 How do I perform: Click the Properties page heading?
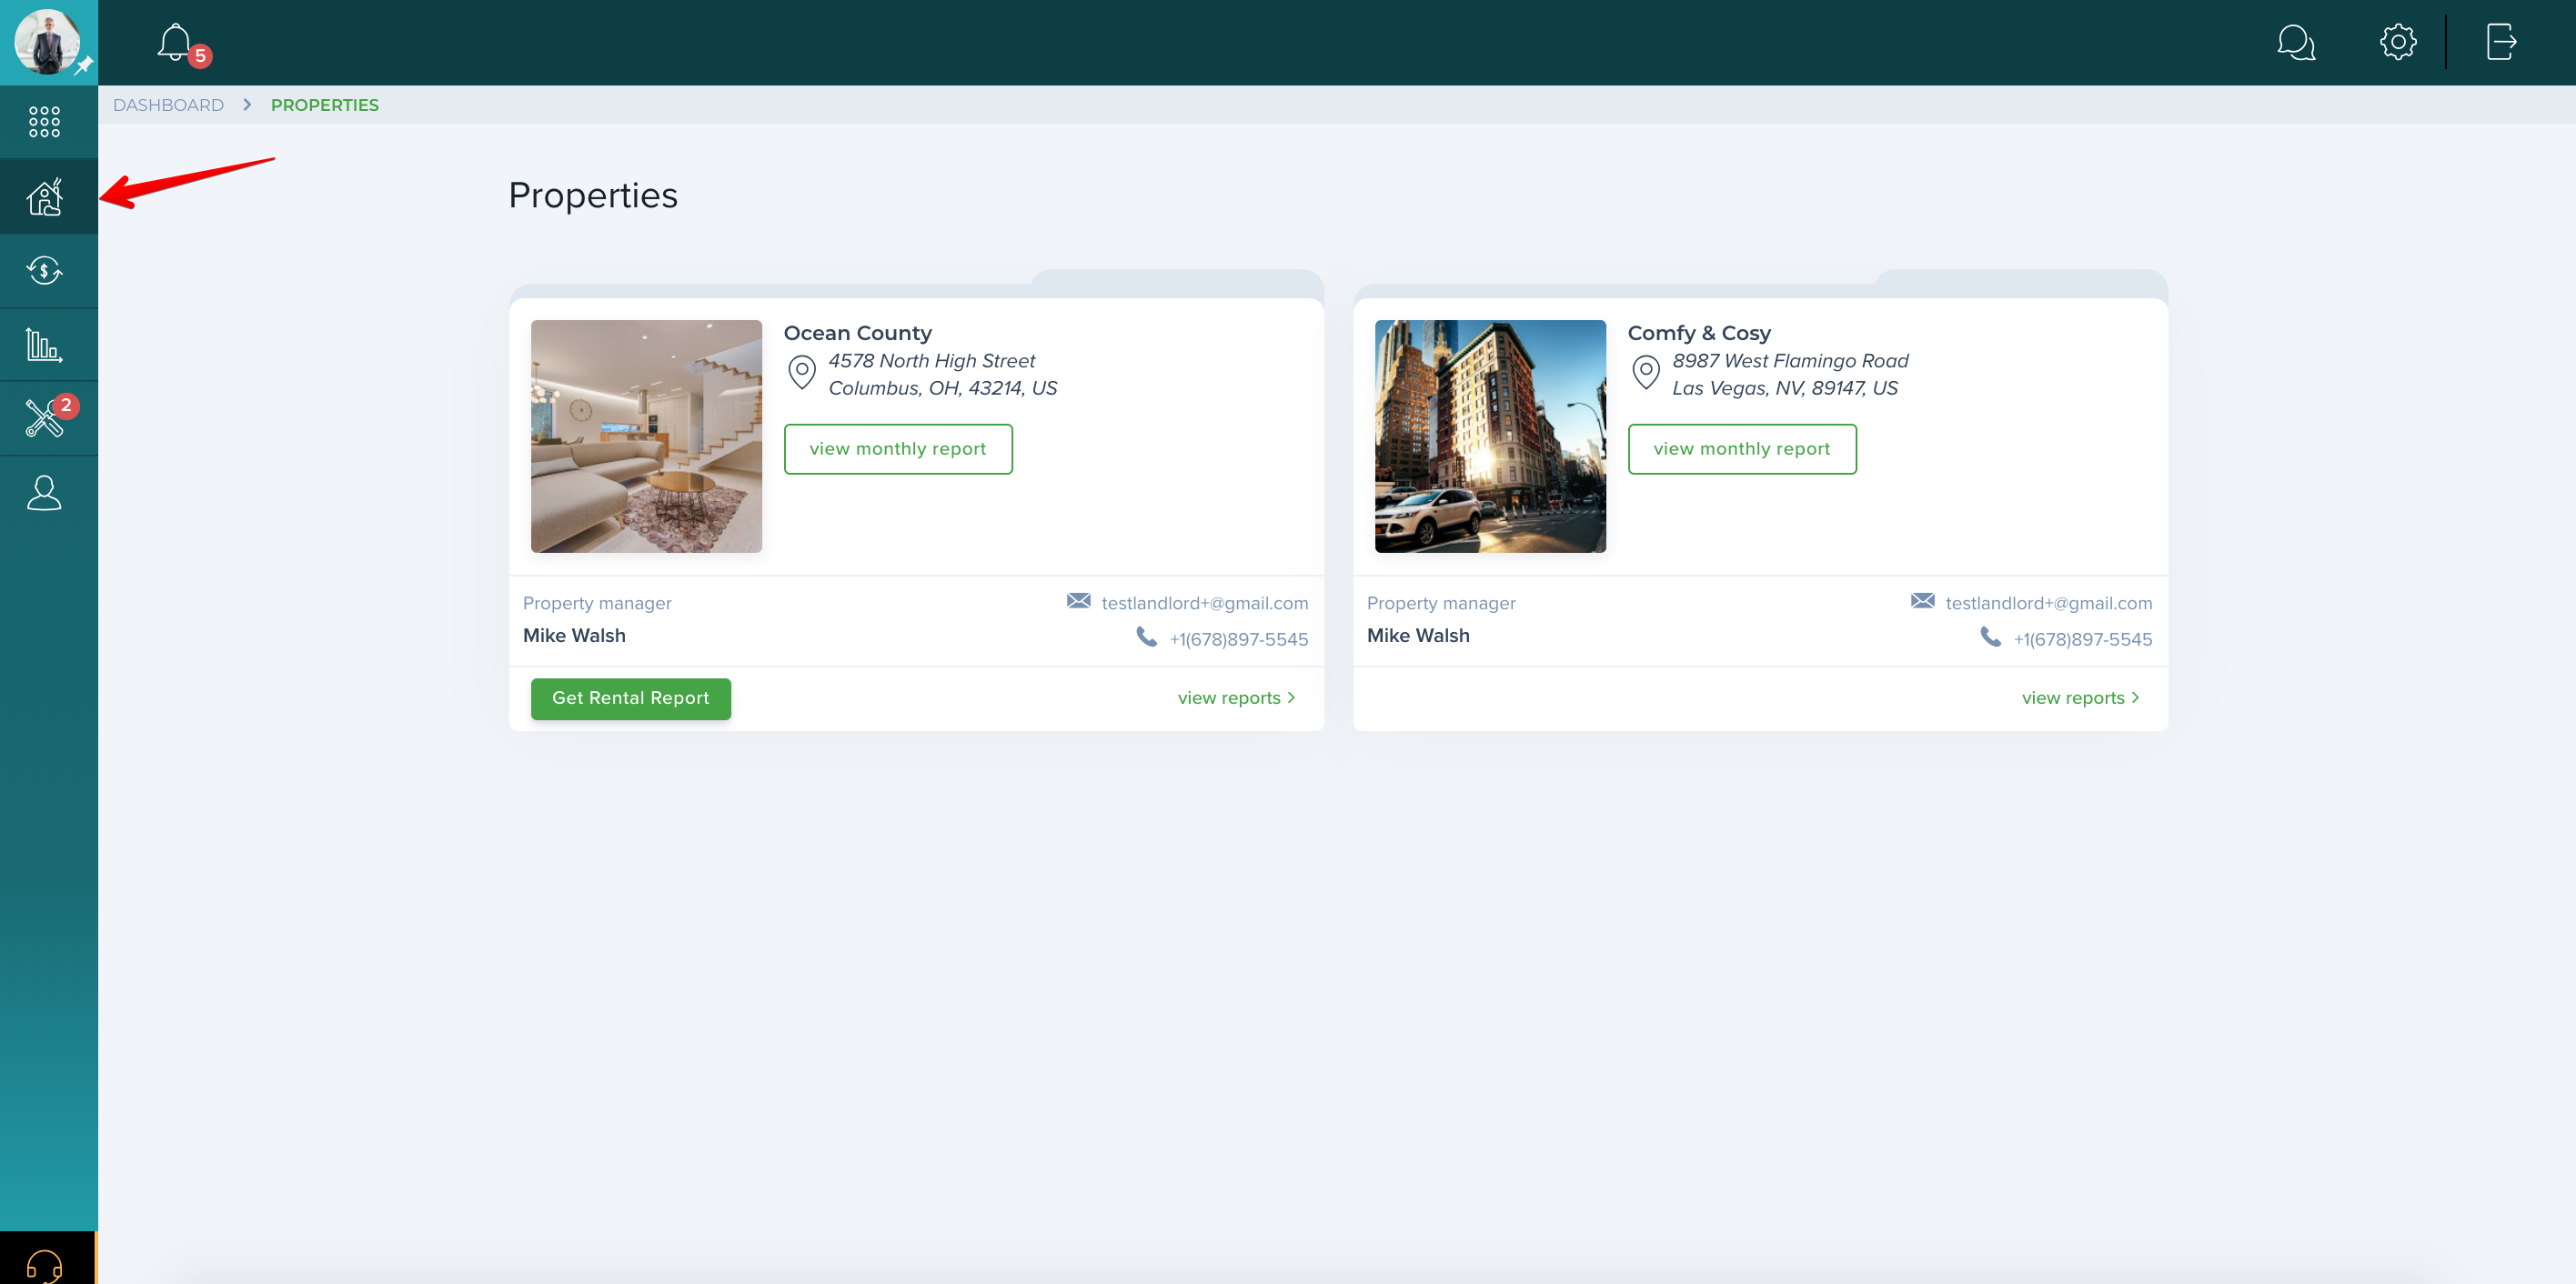click(593, 195)
